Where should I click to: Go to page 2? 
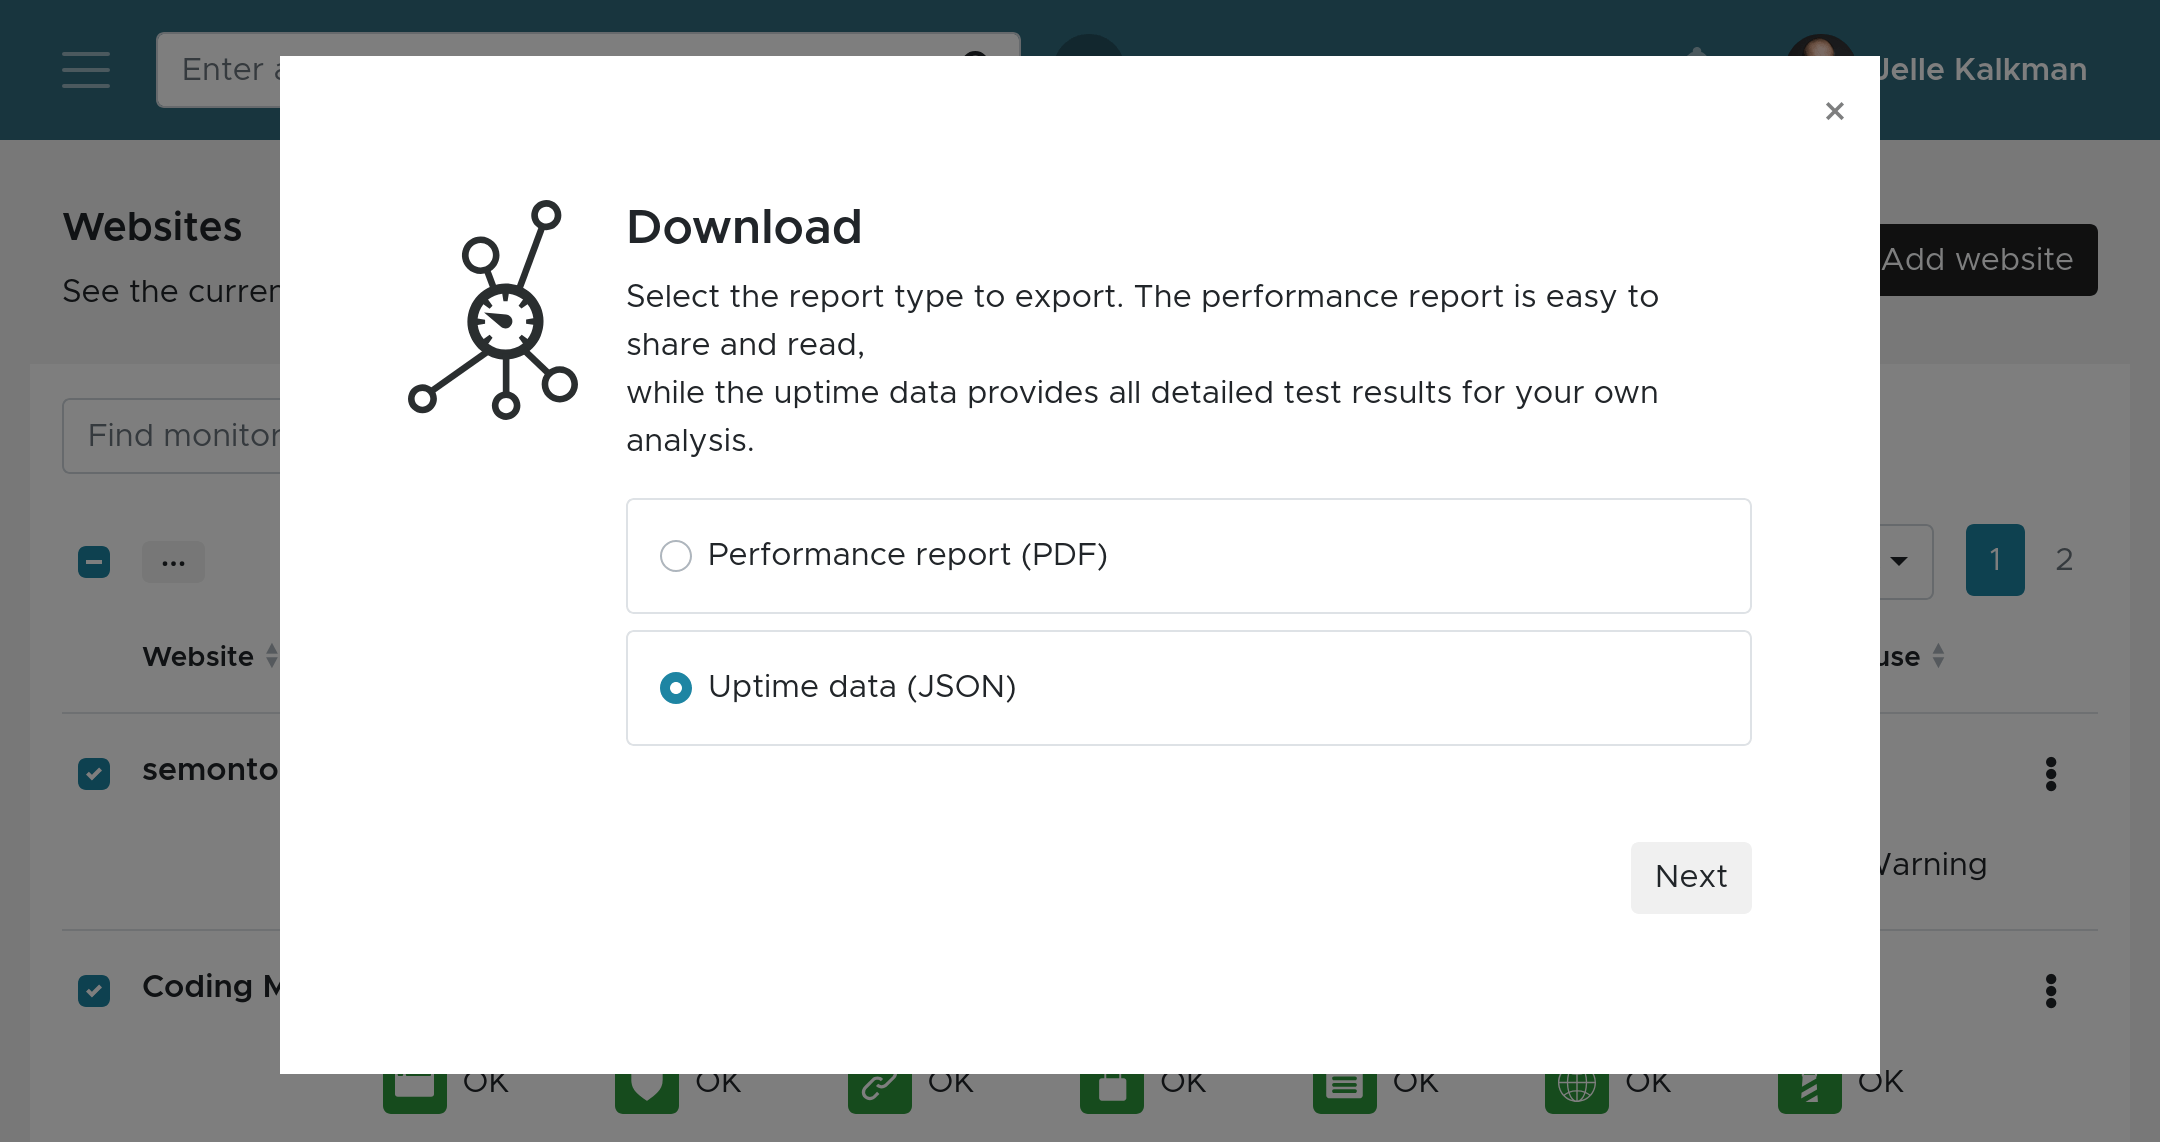coord(2064,560)
